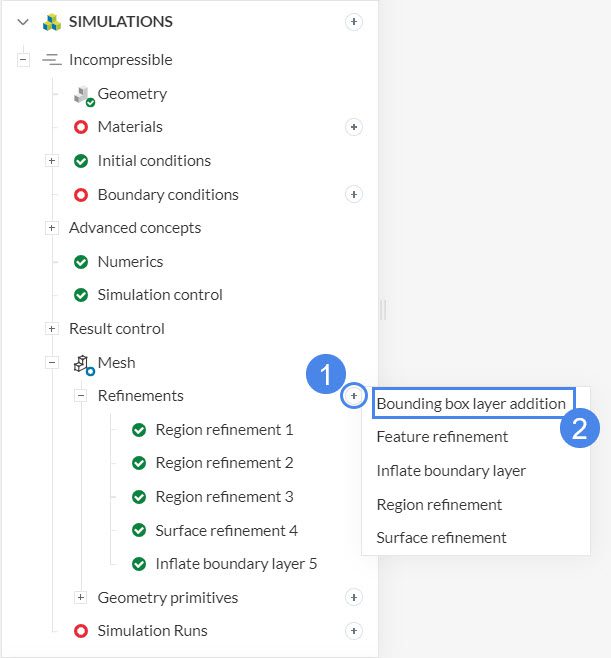The image size is (611, 658).
Task: Pick Inflate boundary layer menu option
Action: [x=450, y=470]
